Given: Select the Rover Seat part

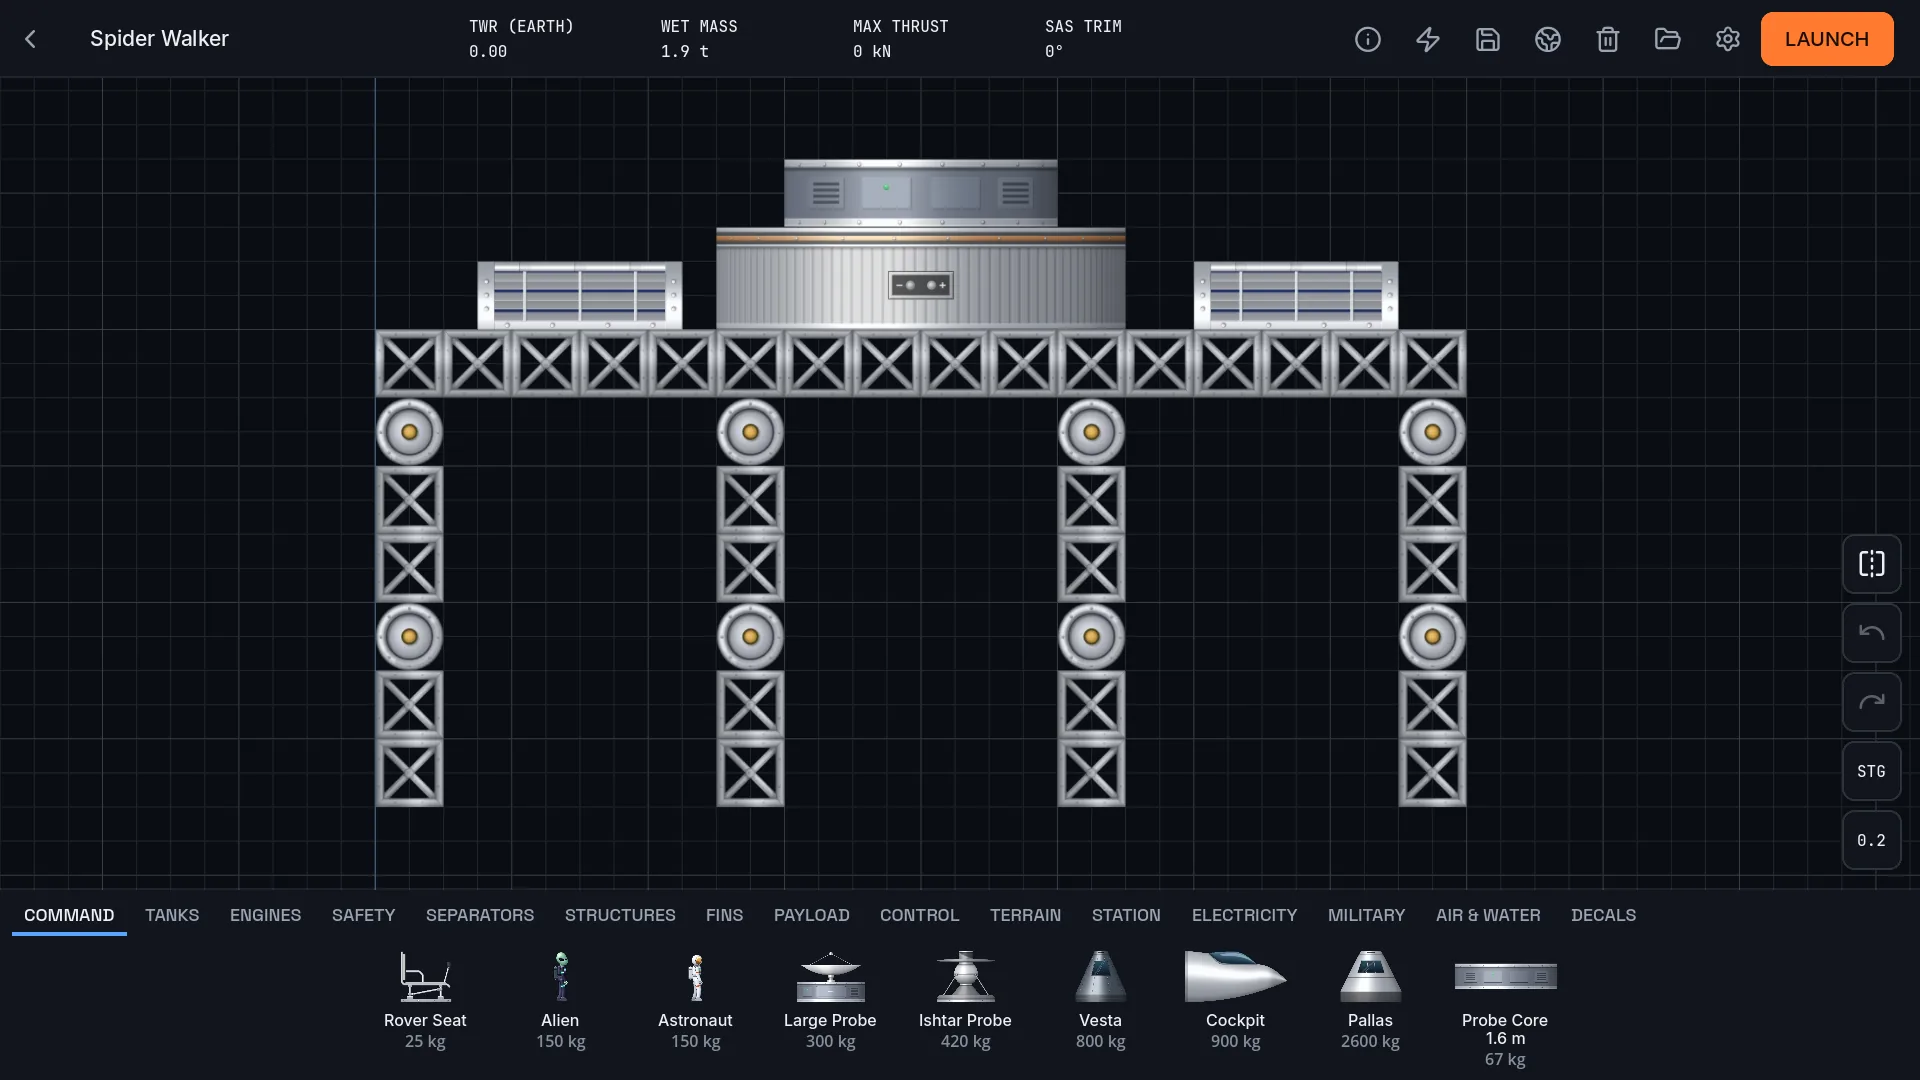Looking at the screenshot, I should [425, 1000].
